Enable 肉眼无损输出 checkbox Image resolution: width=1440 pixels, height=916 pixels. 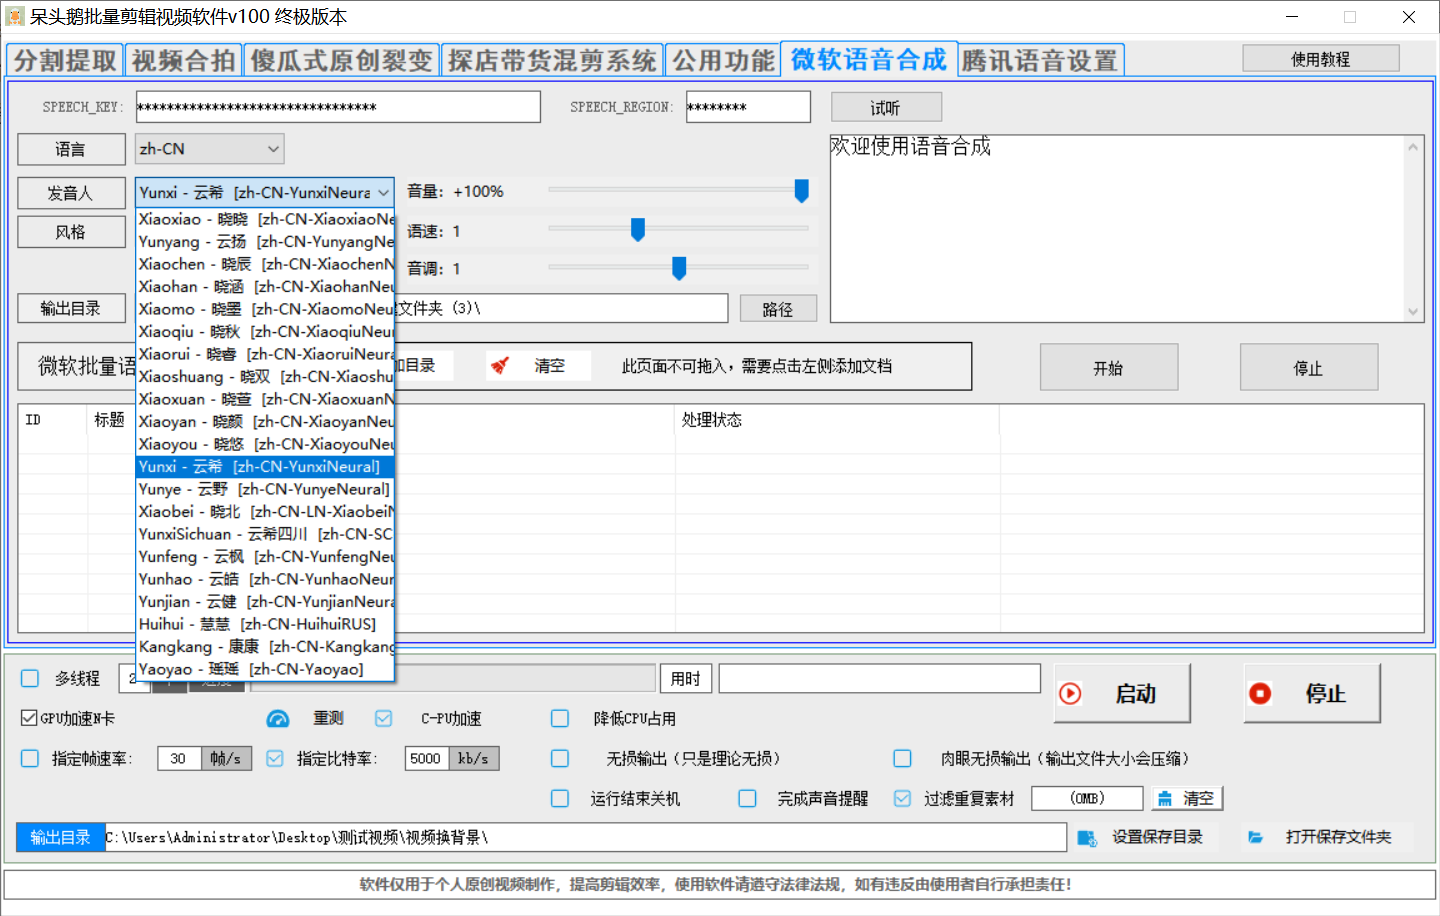tap(902, 758)
